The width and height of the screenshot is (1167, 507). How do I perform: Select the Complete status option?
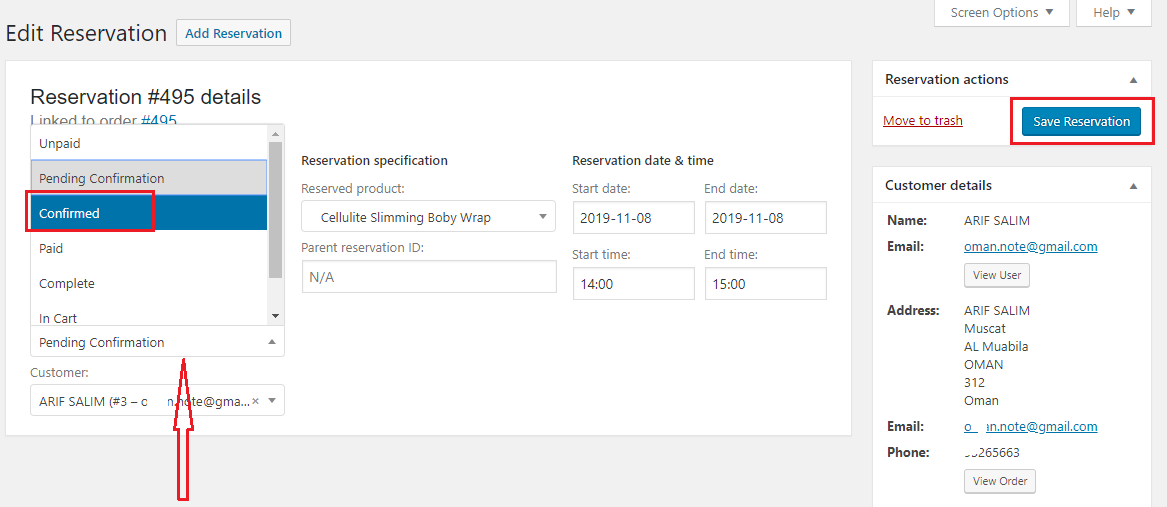click(67, 283)
